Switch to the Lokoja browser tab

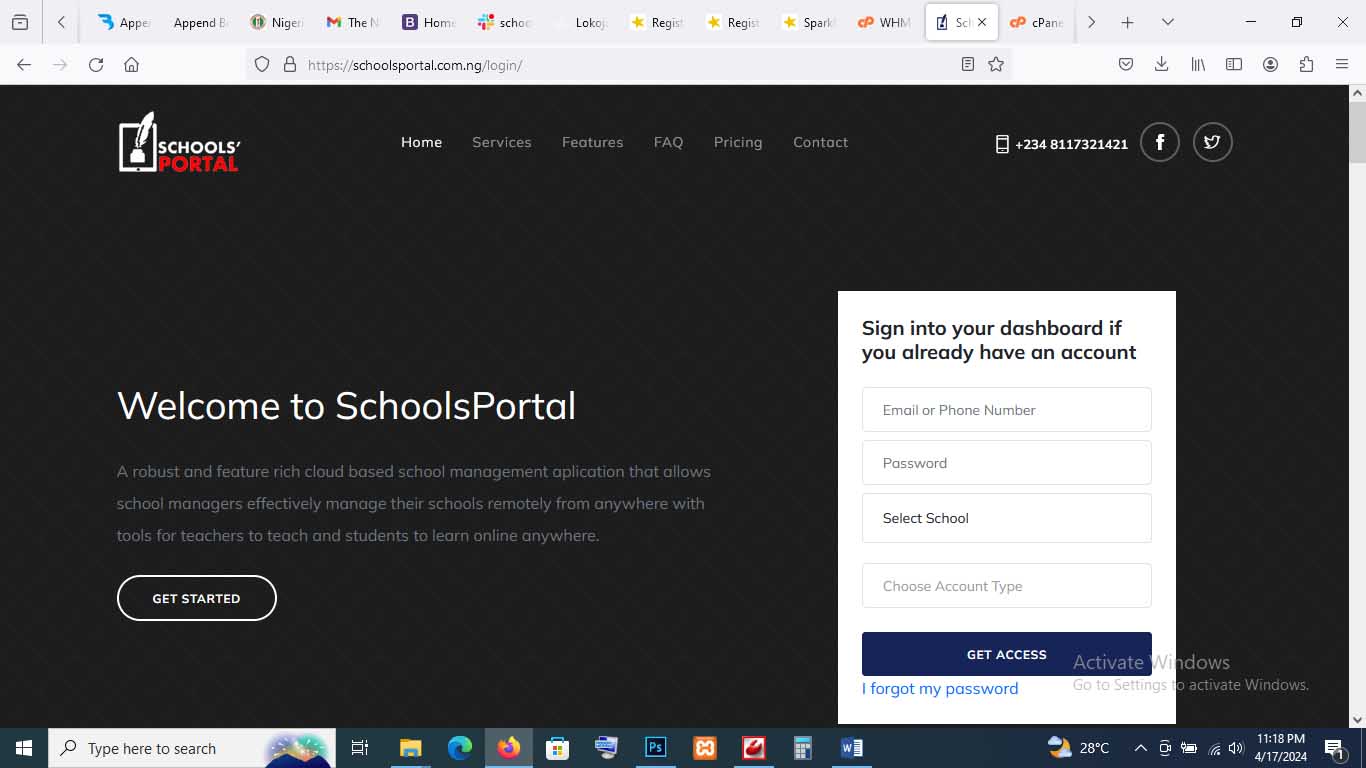[580, 22]
